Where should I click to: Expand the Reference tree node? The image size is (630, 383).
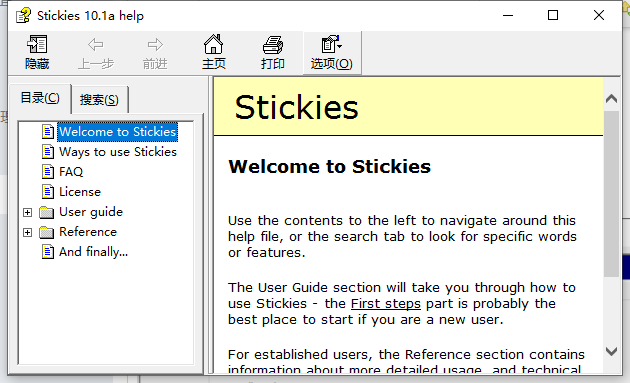(x=27, y=232)
